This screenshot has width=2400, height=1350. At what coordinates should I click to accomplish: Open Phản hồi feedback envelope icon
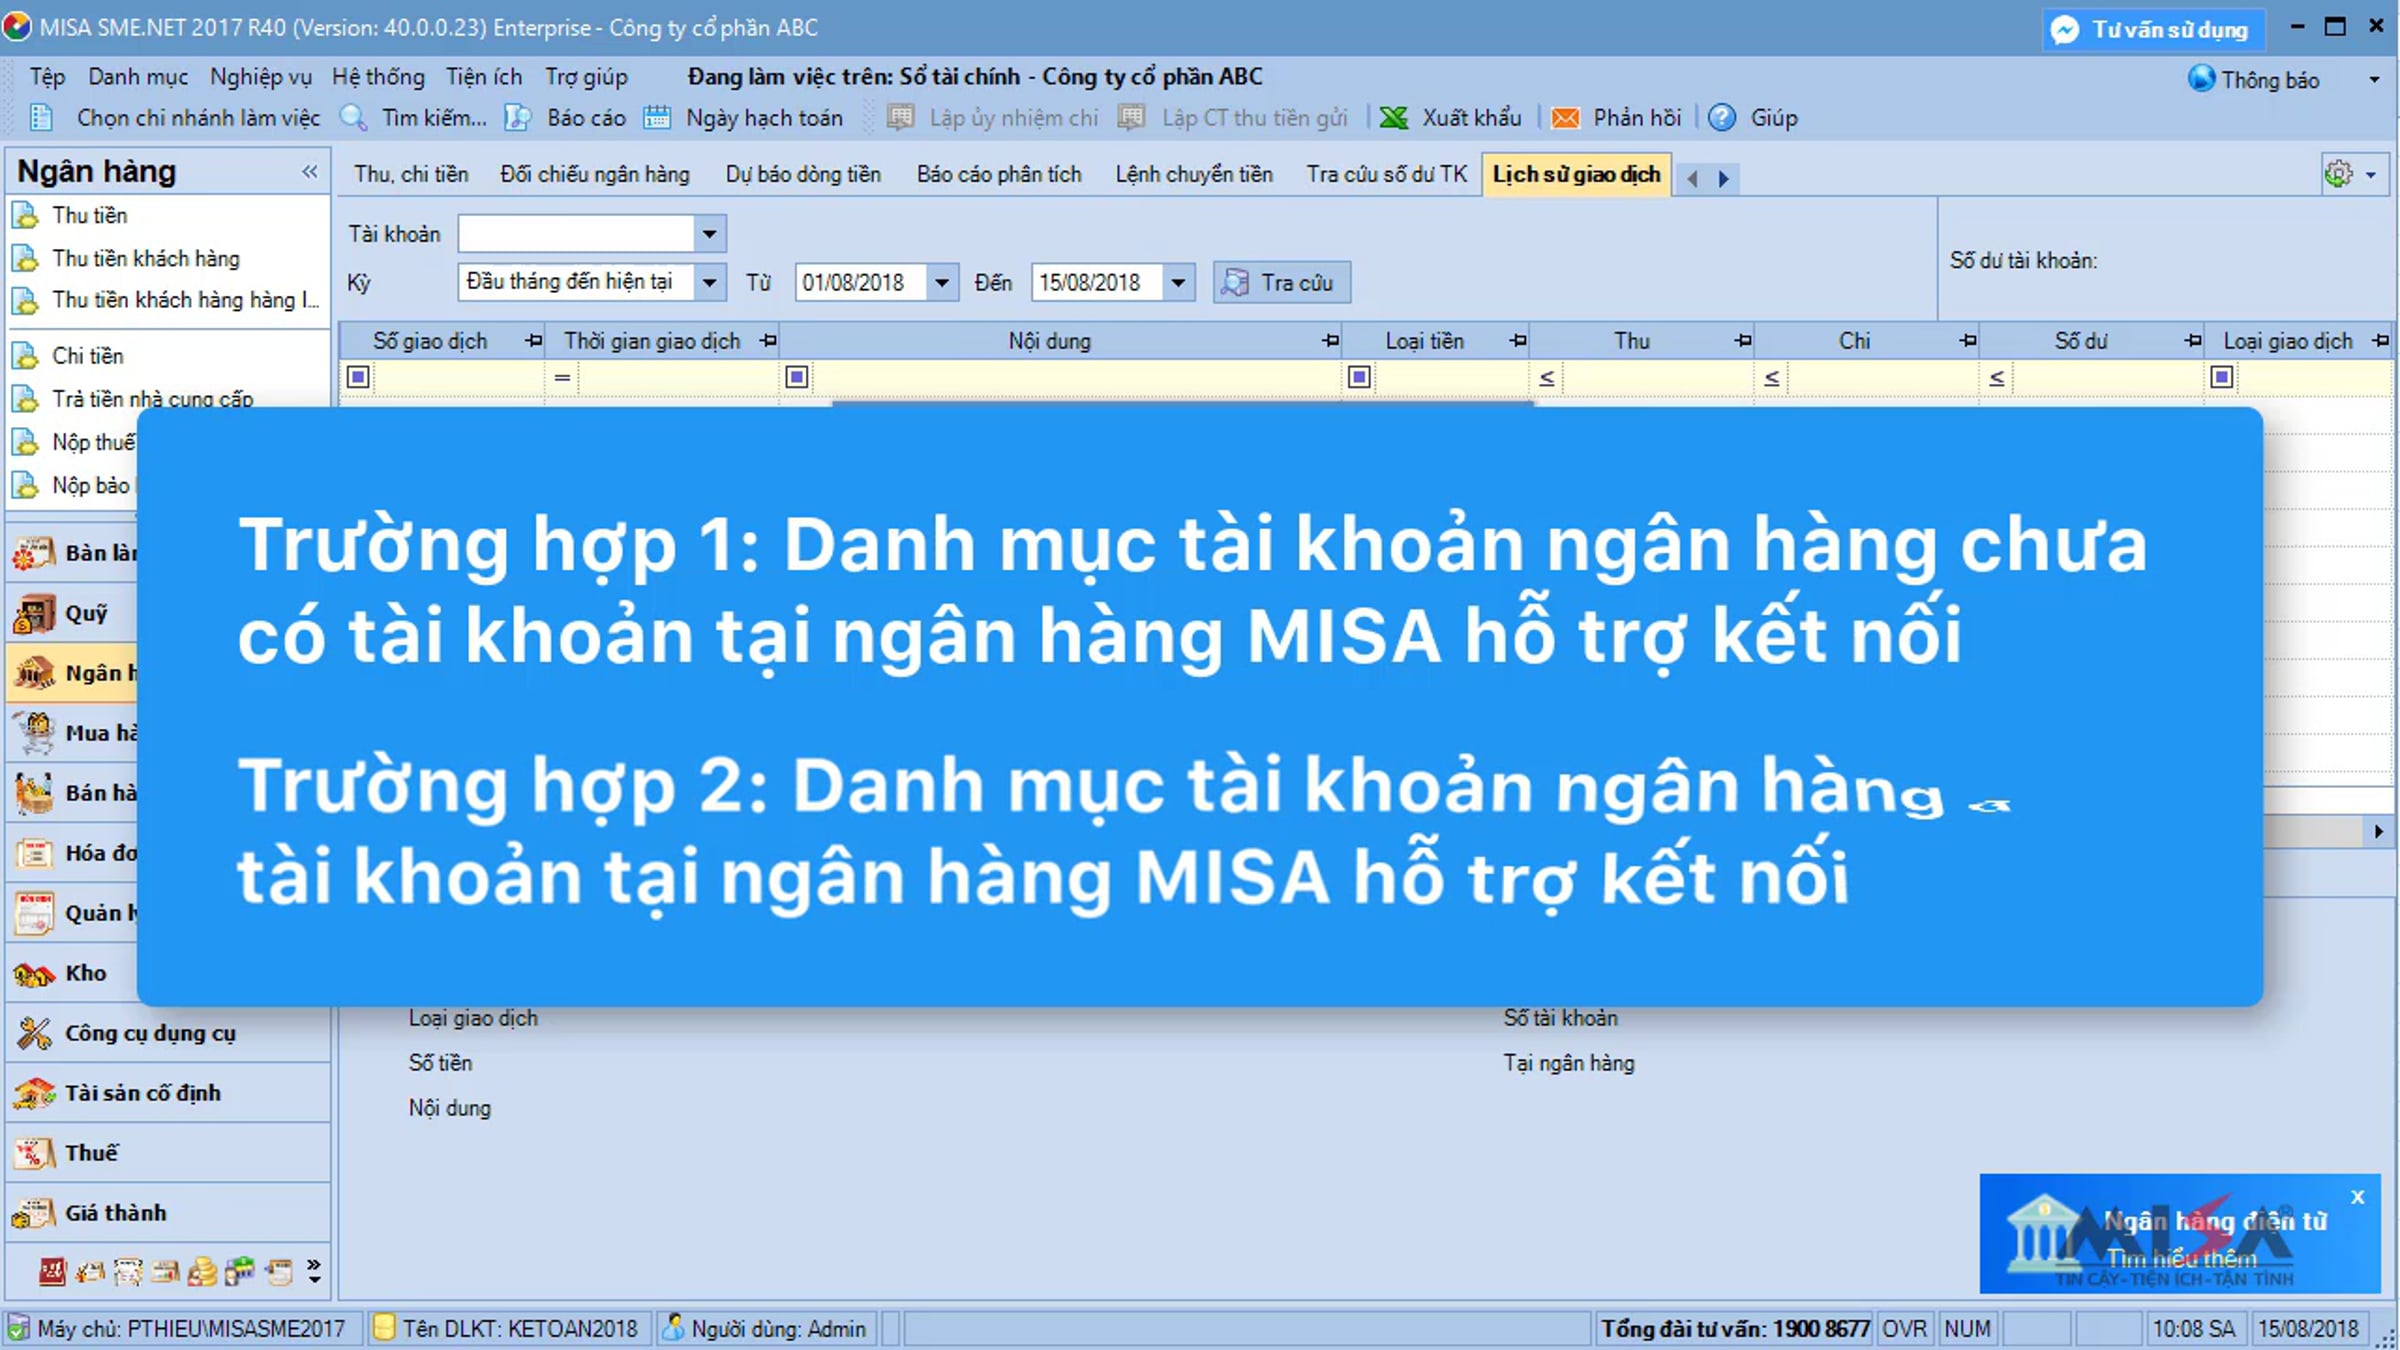[1565, 118]
